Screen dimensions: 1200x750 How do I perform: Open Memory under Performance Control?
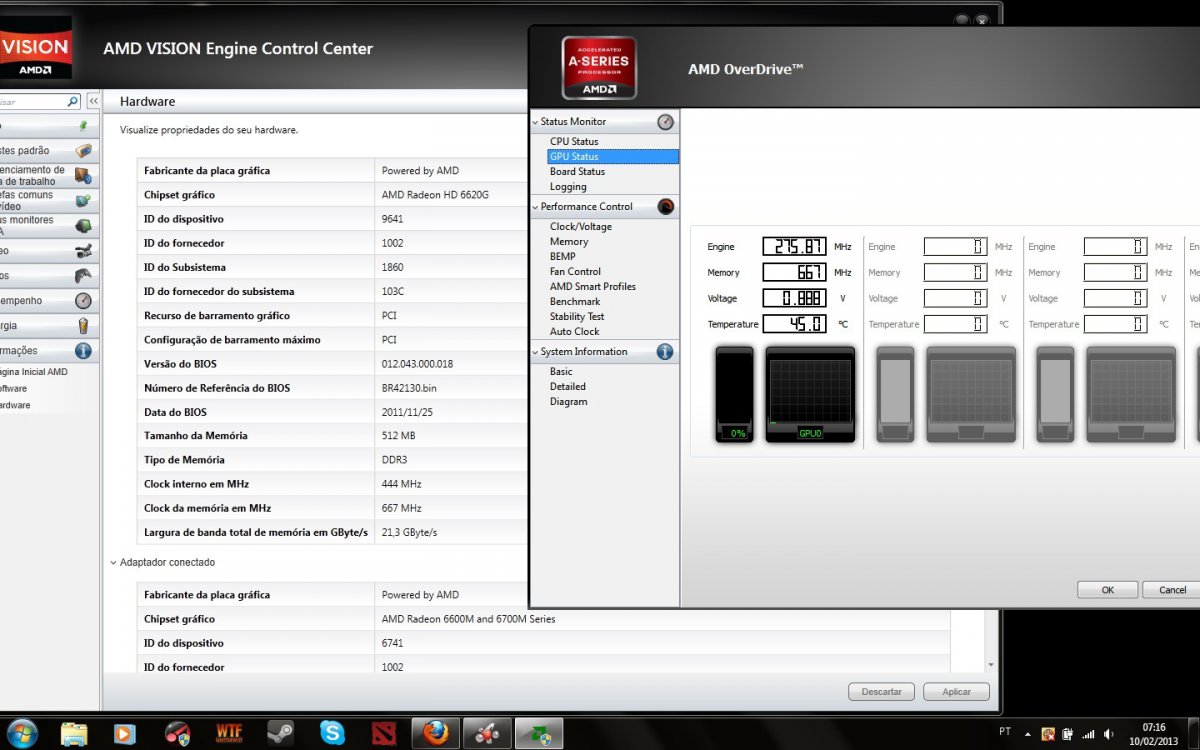(x=569, y=242)
